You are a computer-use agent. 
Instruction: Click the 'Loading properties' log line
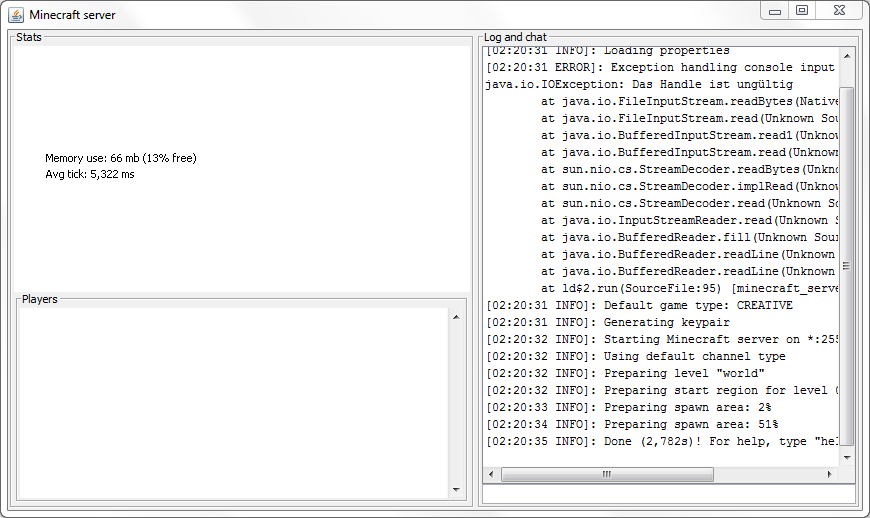[608, 50]
